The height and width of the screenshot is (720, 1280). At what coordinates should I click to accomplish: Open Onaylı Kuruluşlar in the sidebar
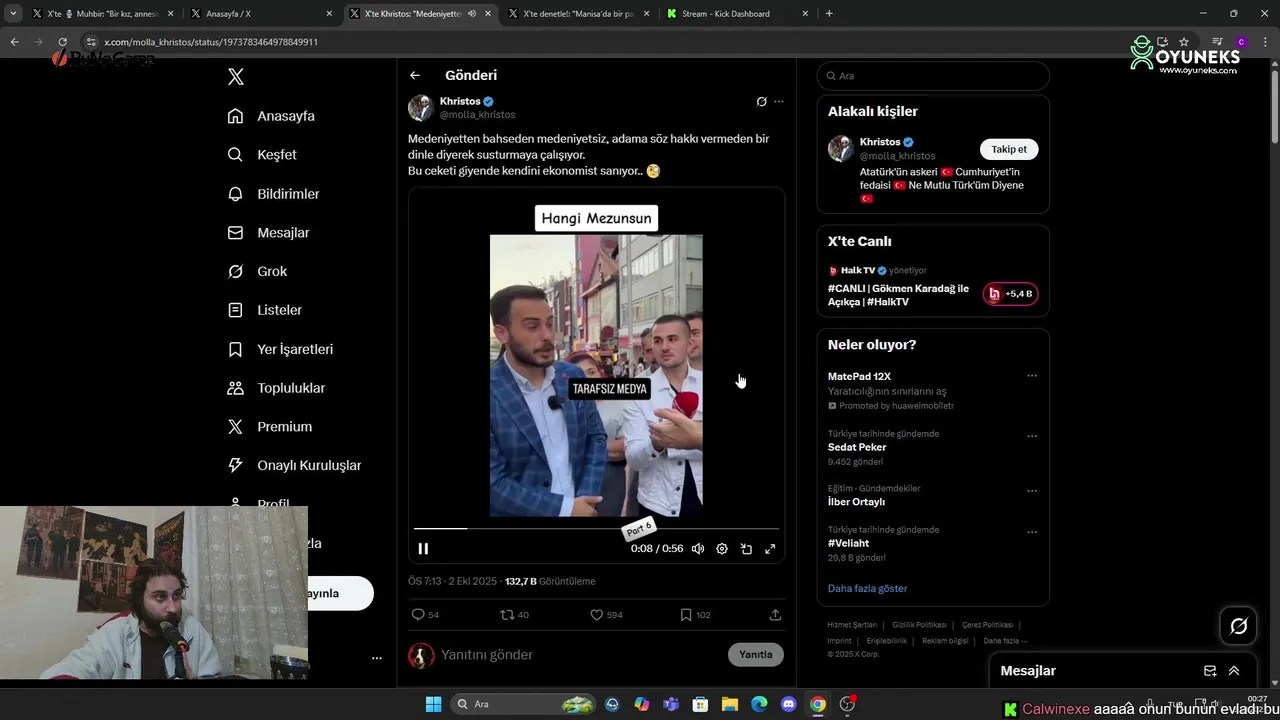pyautogui.click(x=294, y=466)
